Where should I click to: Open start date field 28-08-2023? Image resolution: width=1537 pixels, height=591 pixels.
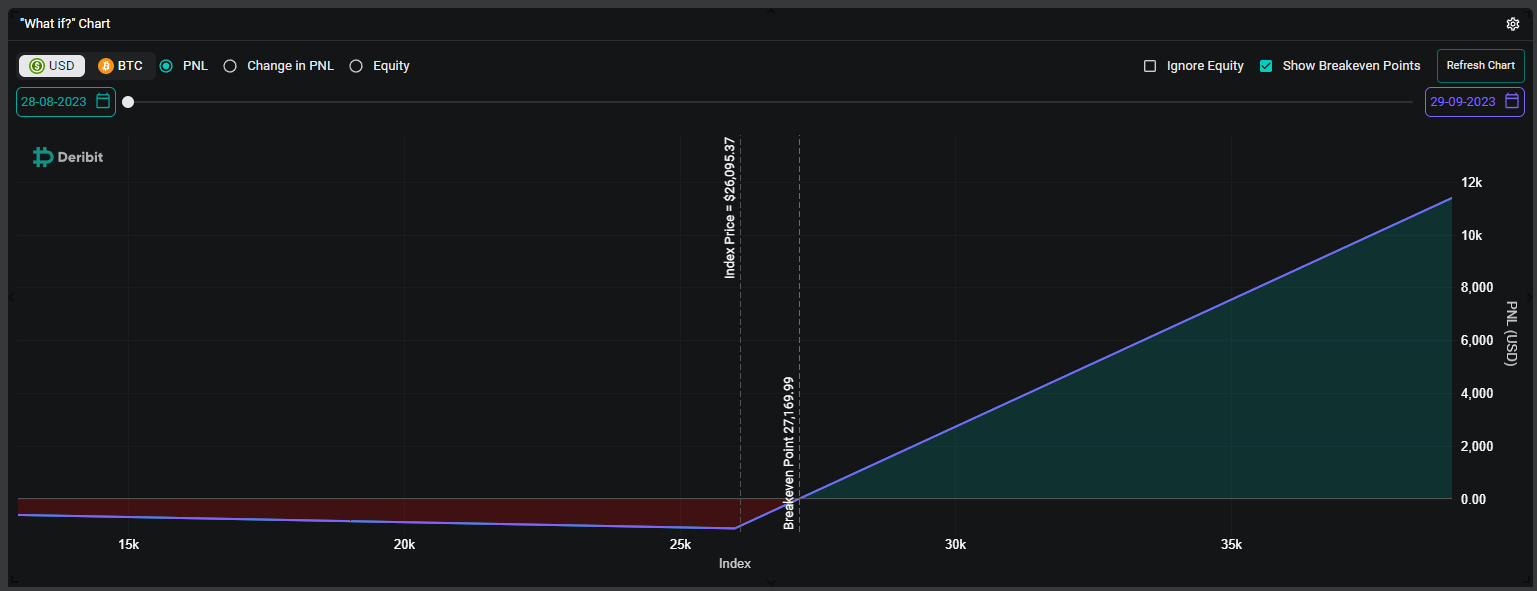click(x=66, y=101)
